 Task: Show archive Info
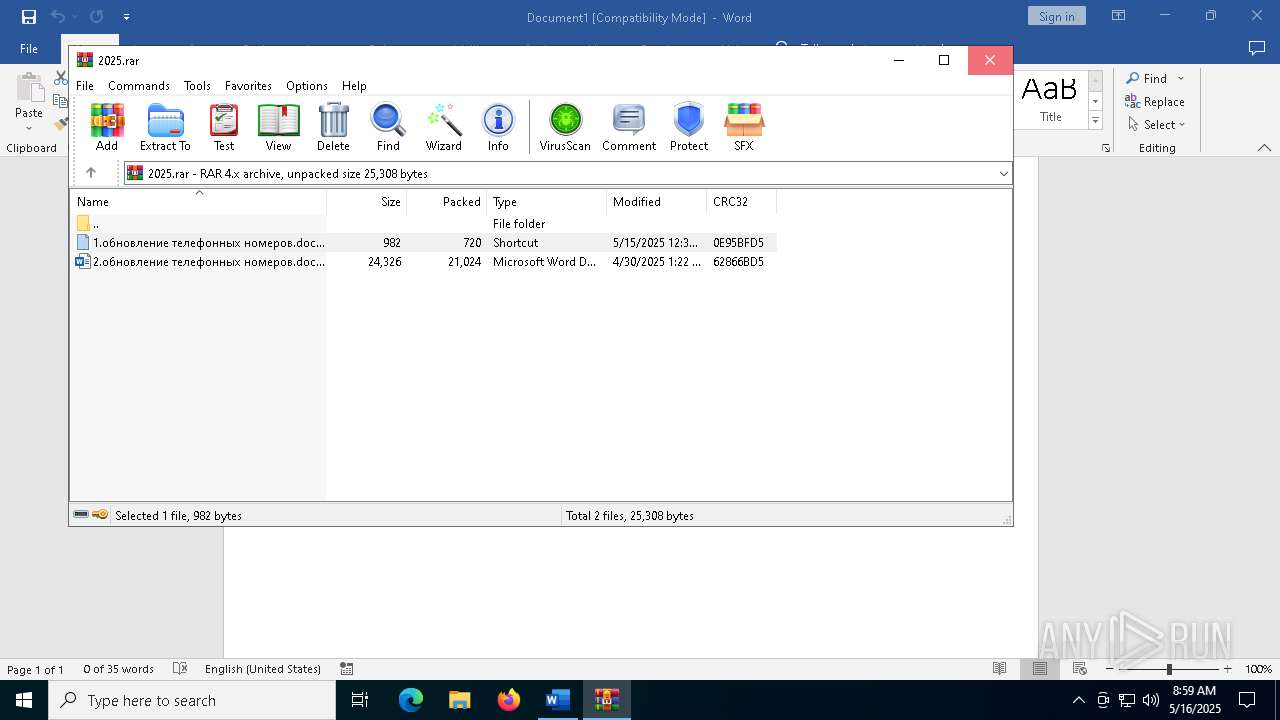[498, 127]
